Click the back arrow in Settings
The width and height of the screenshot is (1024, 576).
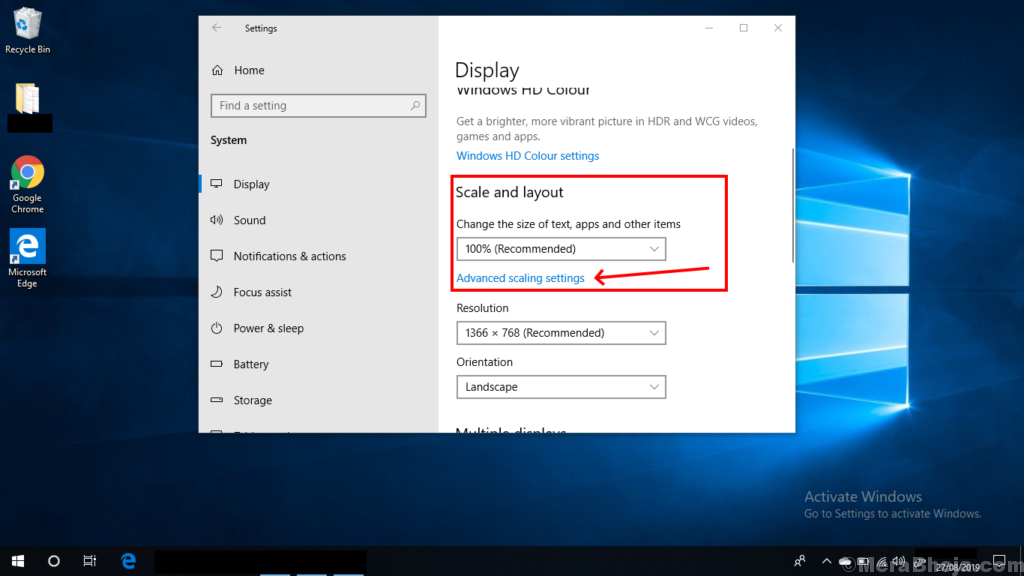216,28
